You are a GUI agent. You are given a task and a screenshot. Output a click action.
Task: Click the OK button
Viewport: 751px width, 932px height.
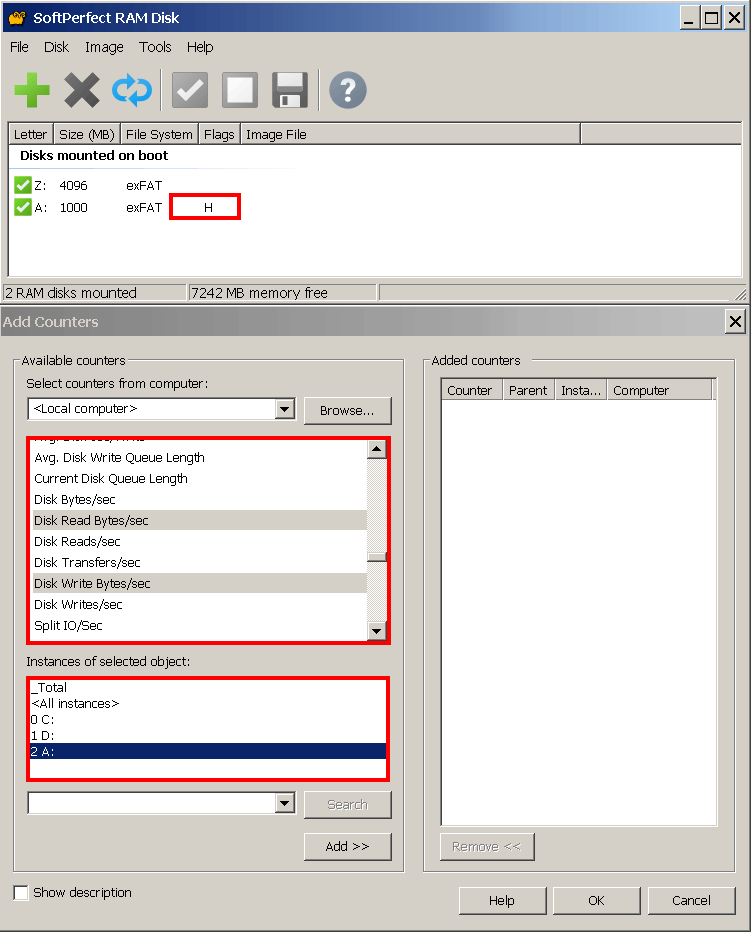click(596, 900)
